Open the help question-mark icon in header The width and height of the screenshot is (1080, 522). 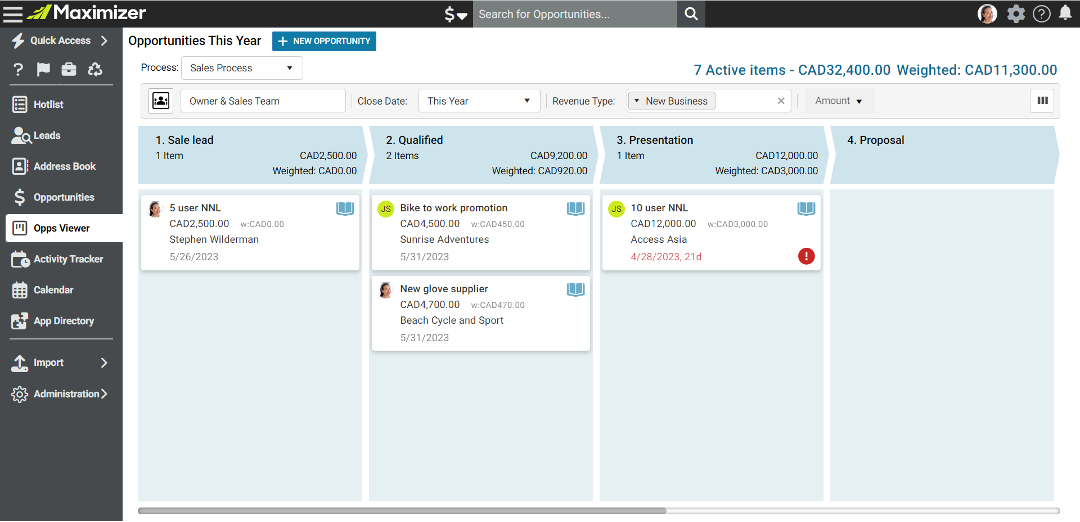(x=1041, y=14)
